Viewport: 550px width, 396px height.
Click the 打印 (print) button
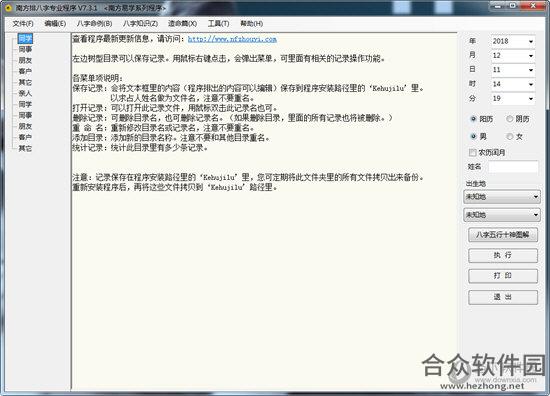503,276
